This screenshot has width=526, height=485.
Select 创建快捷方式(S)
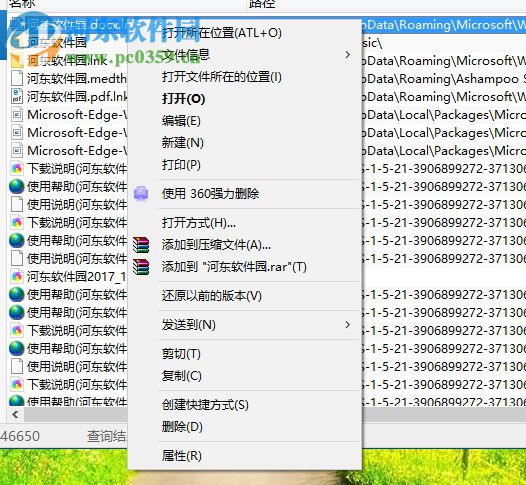[205, 405]
